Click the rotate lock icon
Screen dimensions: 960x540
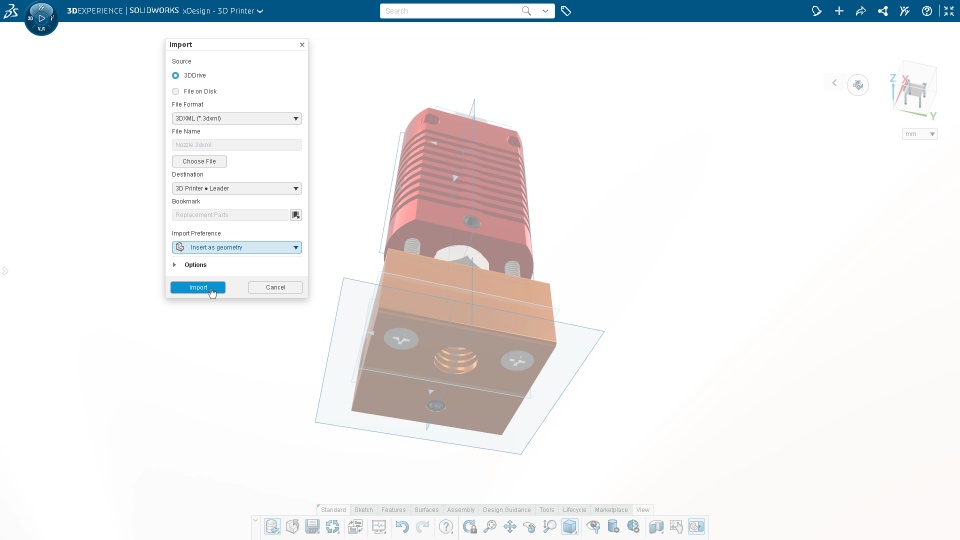pyautogui.click(x=470, y=527)
